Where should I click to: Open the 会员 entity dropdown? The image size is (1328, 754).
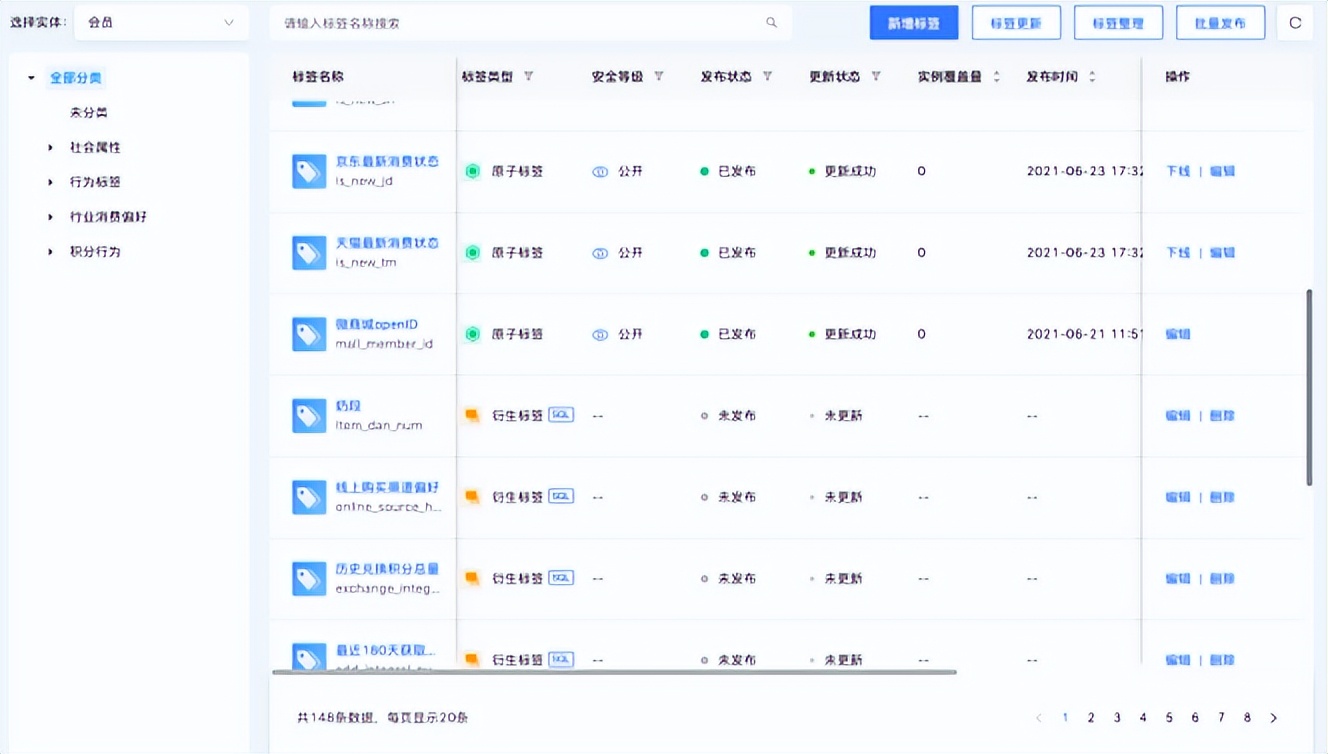pos(160,21)
